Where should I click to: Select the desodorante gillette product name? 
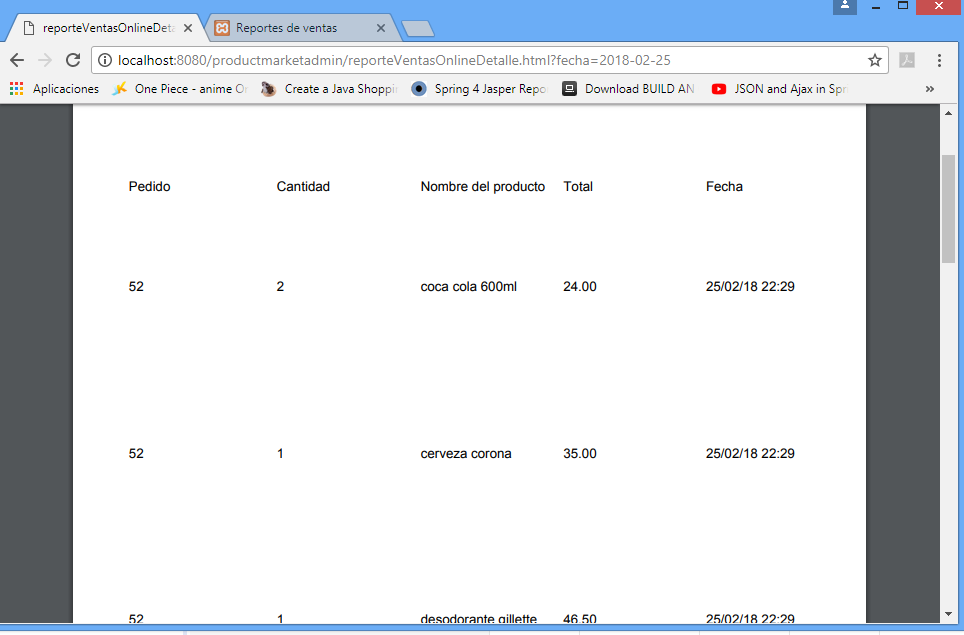click(x=479, y=618)
